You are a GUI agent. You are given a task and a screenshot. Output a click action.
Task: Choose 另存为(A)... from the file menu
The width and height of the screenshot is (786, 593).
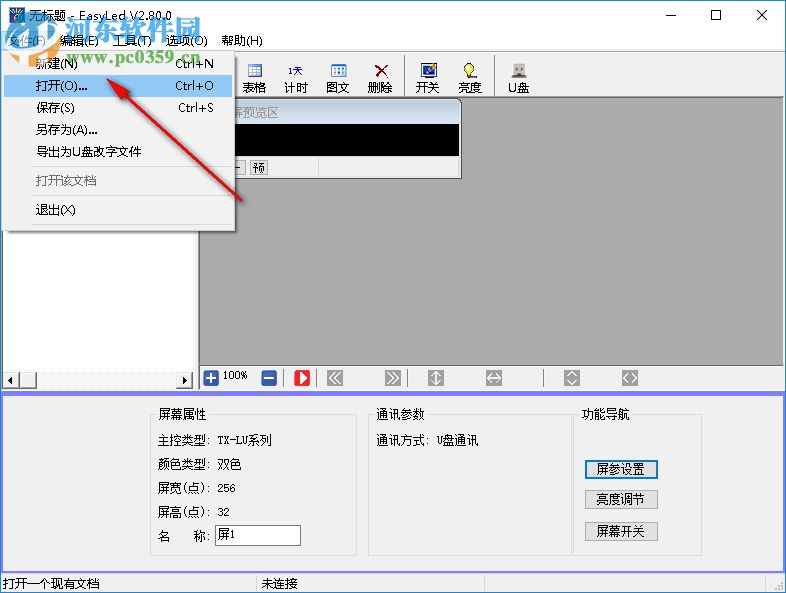[118, 130]
